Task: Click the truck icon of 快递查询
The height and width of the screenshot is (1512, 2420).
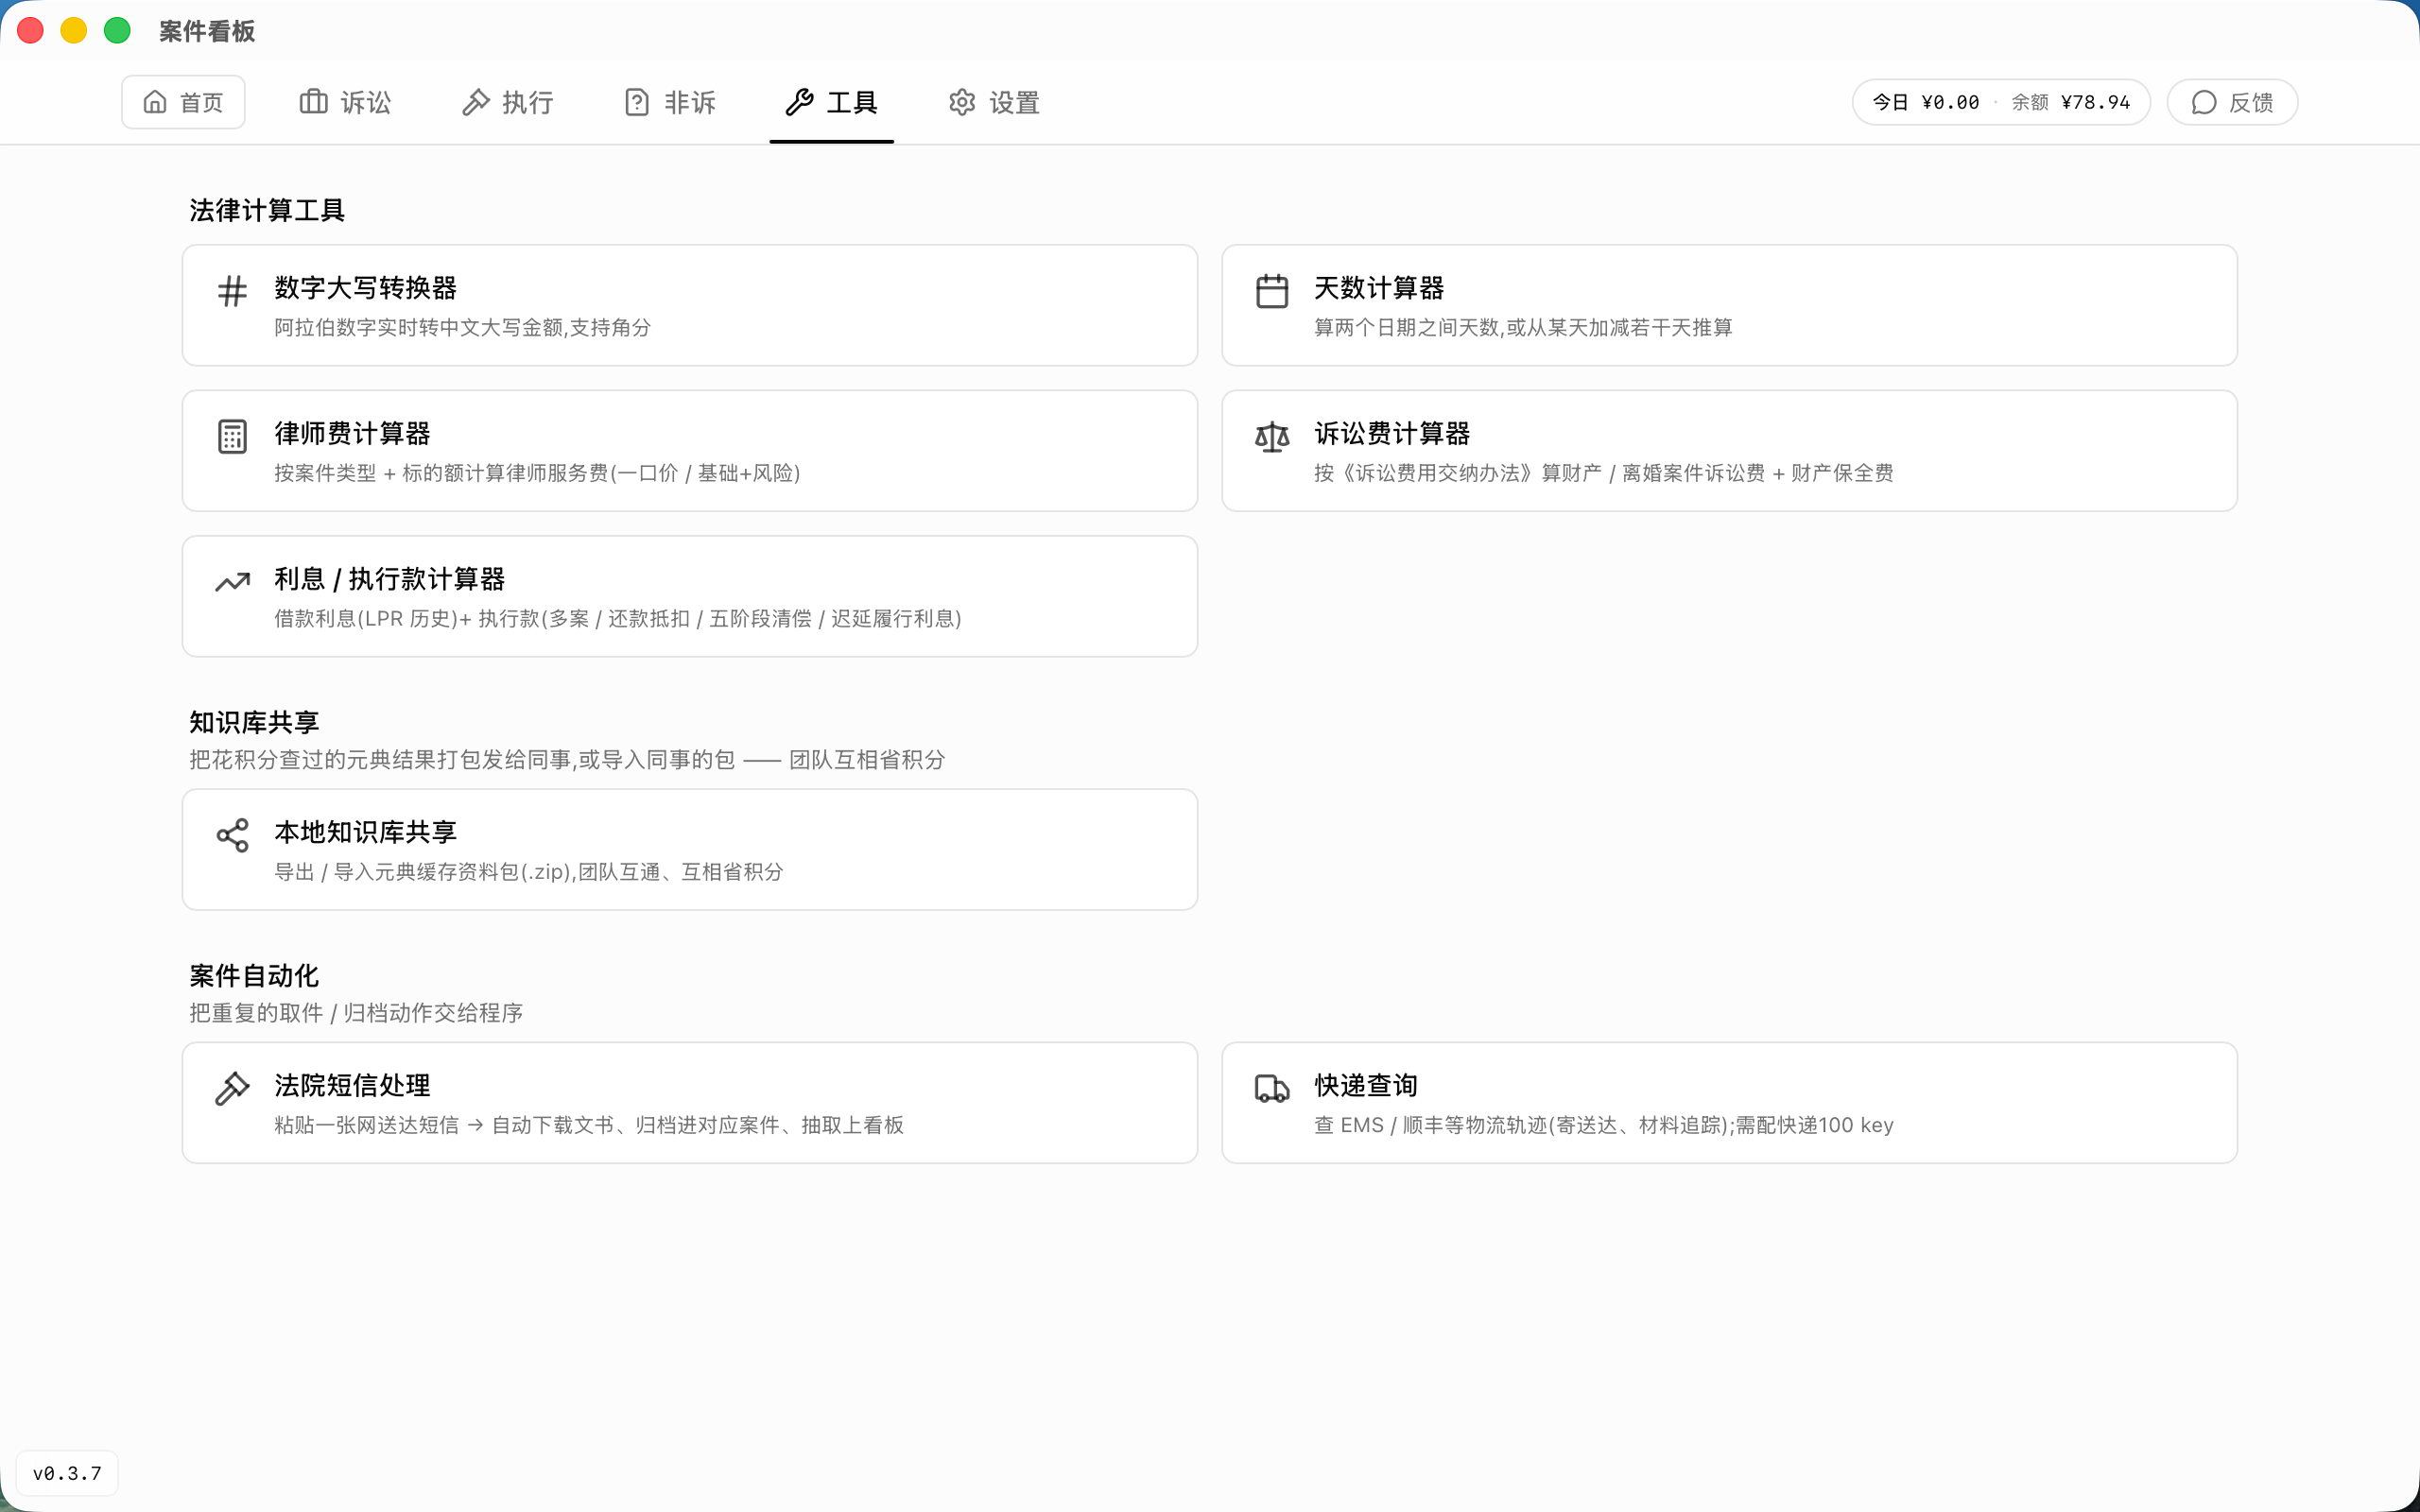Action: click(x=1272, y=1088)
